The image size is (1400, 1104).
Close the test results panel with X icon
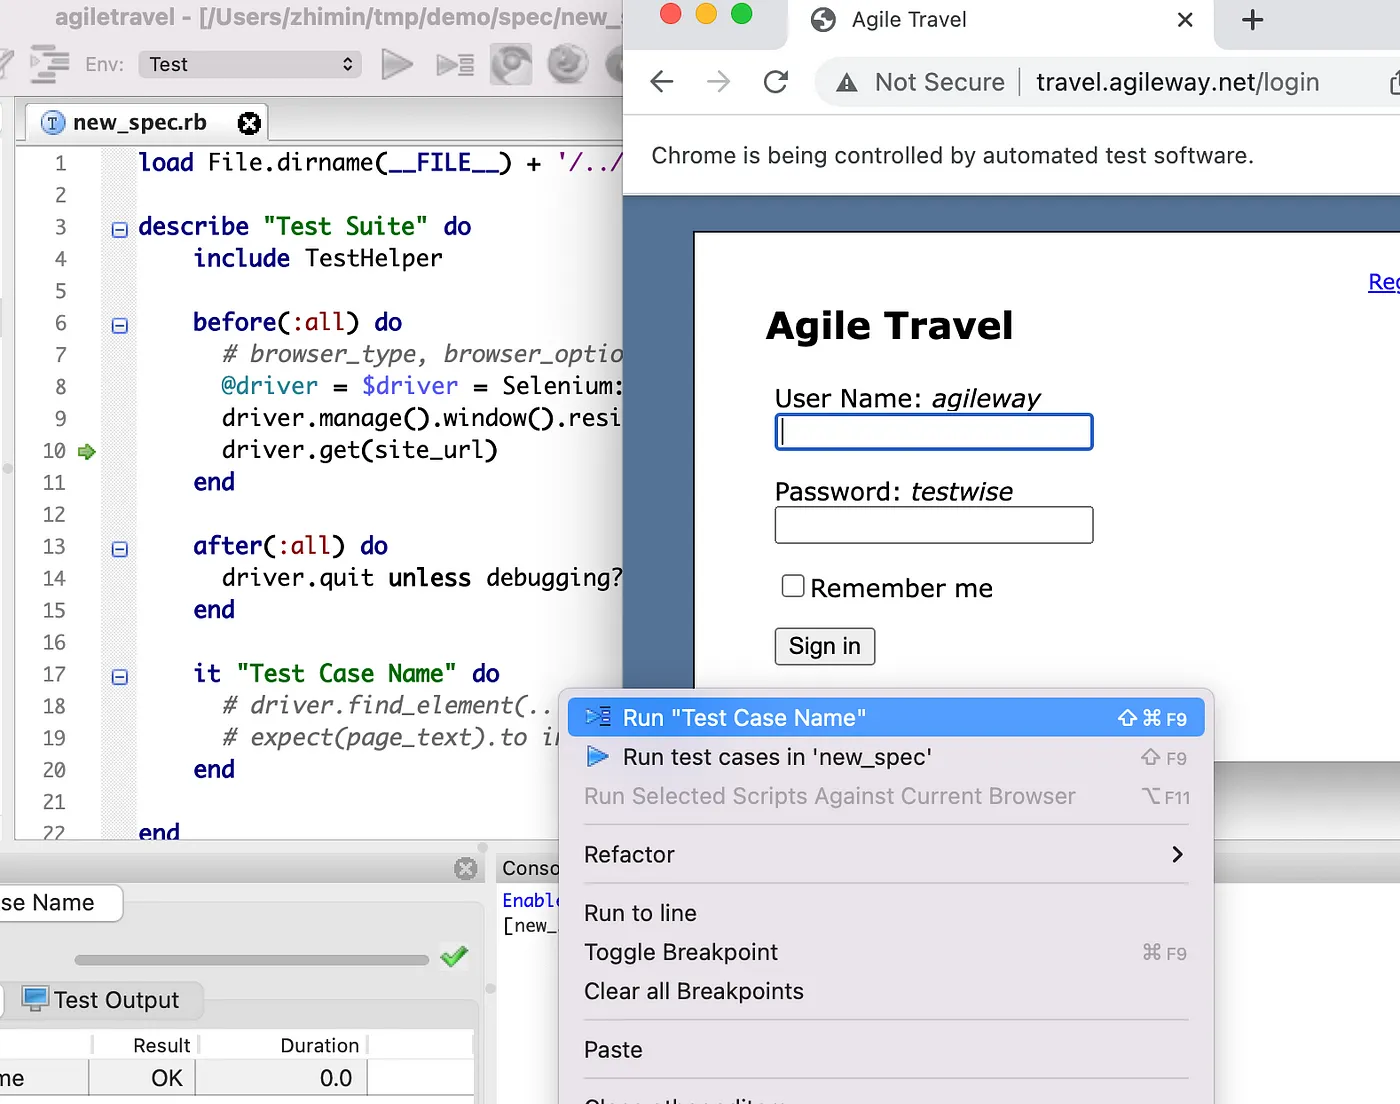pos(465,868)
